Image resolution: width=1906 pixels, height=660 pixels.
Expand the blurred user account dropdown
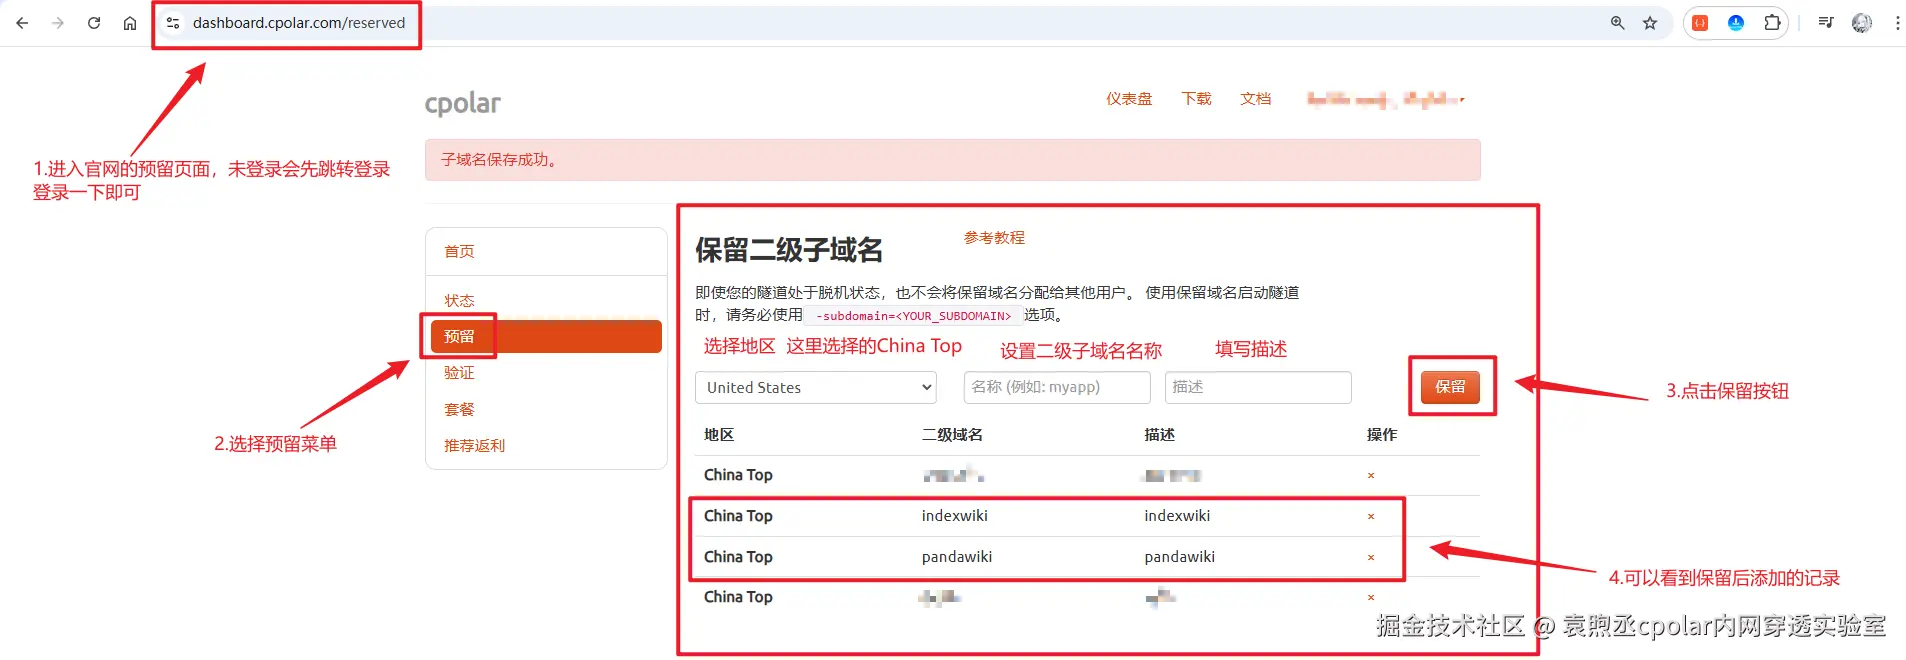(x=1385, y=99)
